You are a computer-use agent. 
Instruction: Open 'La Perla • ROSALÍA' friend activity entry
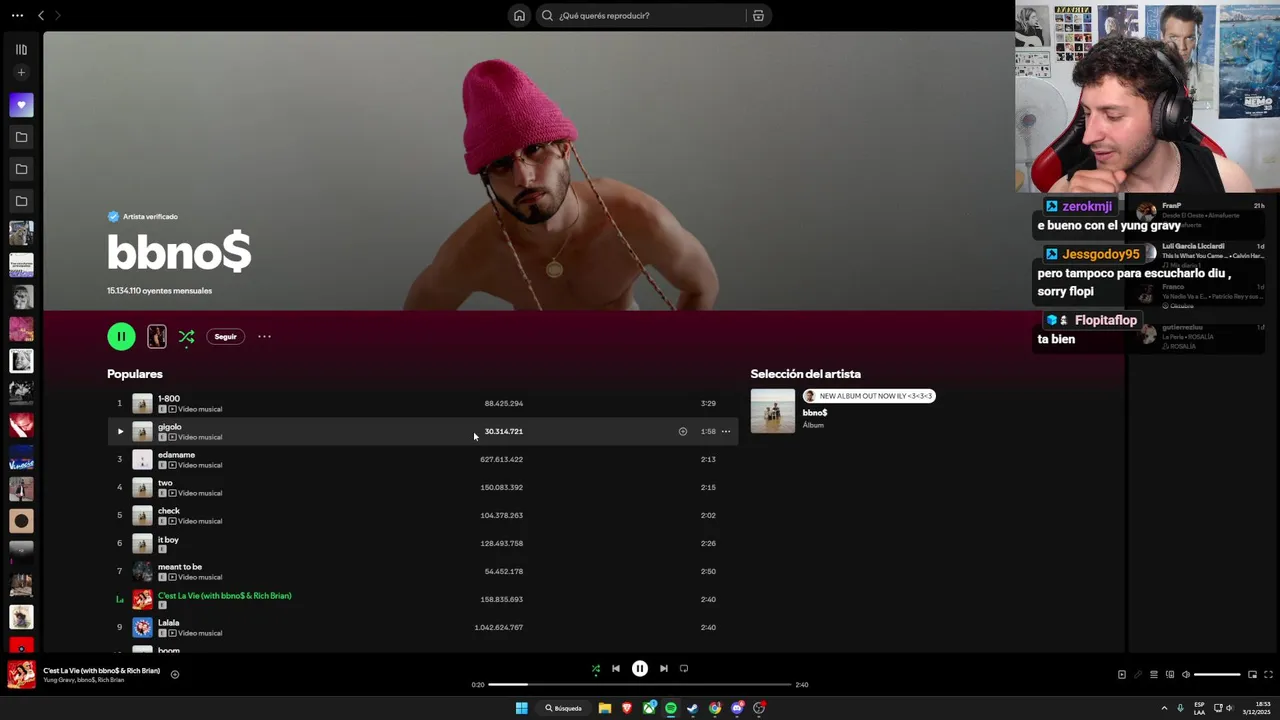[1200, 337]
